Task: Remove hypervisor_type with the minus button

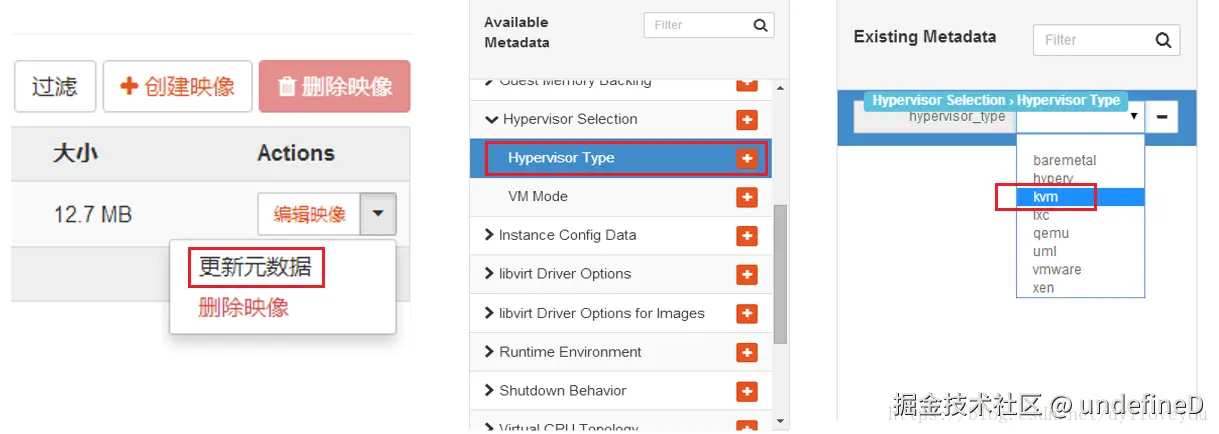Action: coord(1162,117)
